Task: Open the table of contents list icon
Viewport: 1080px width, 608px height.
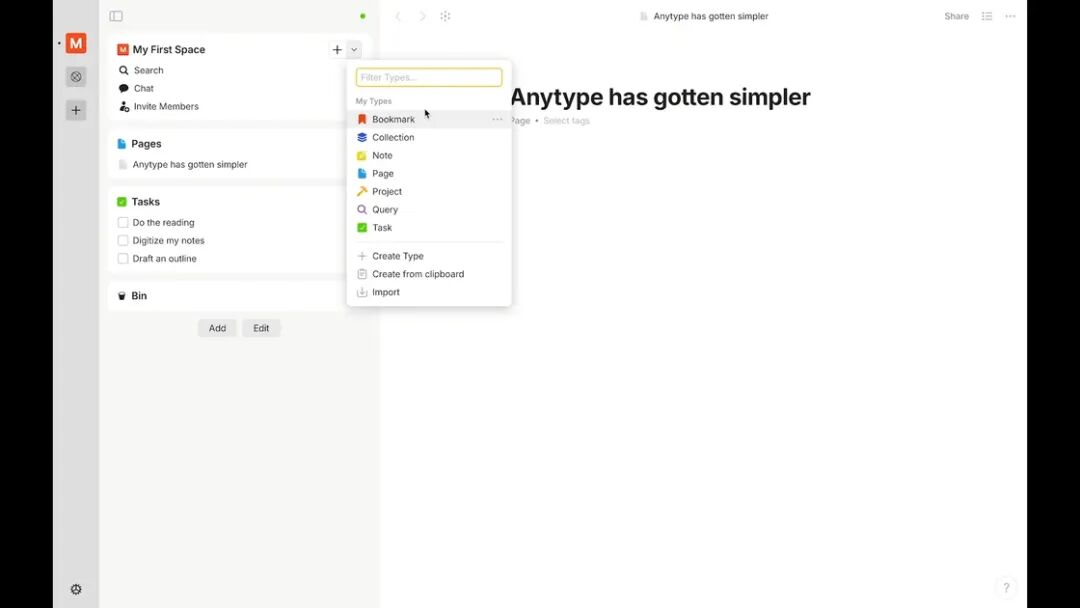Action: coord(987,16)
